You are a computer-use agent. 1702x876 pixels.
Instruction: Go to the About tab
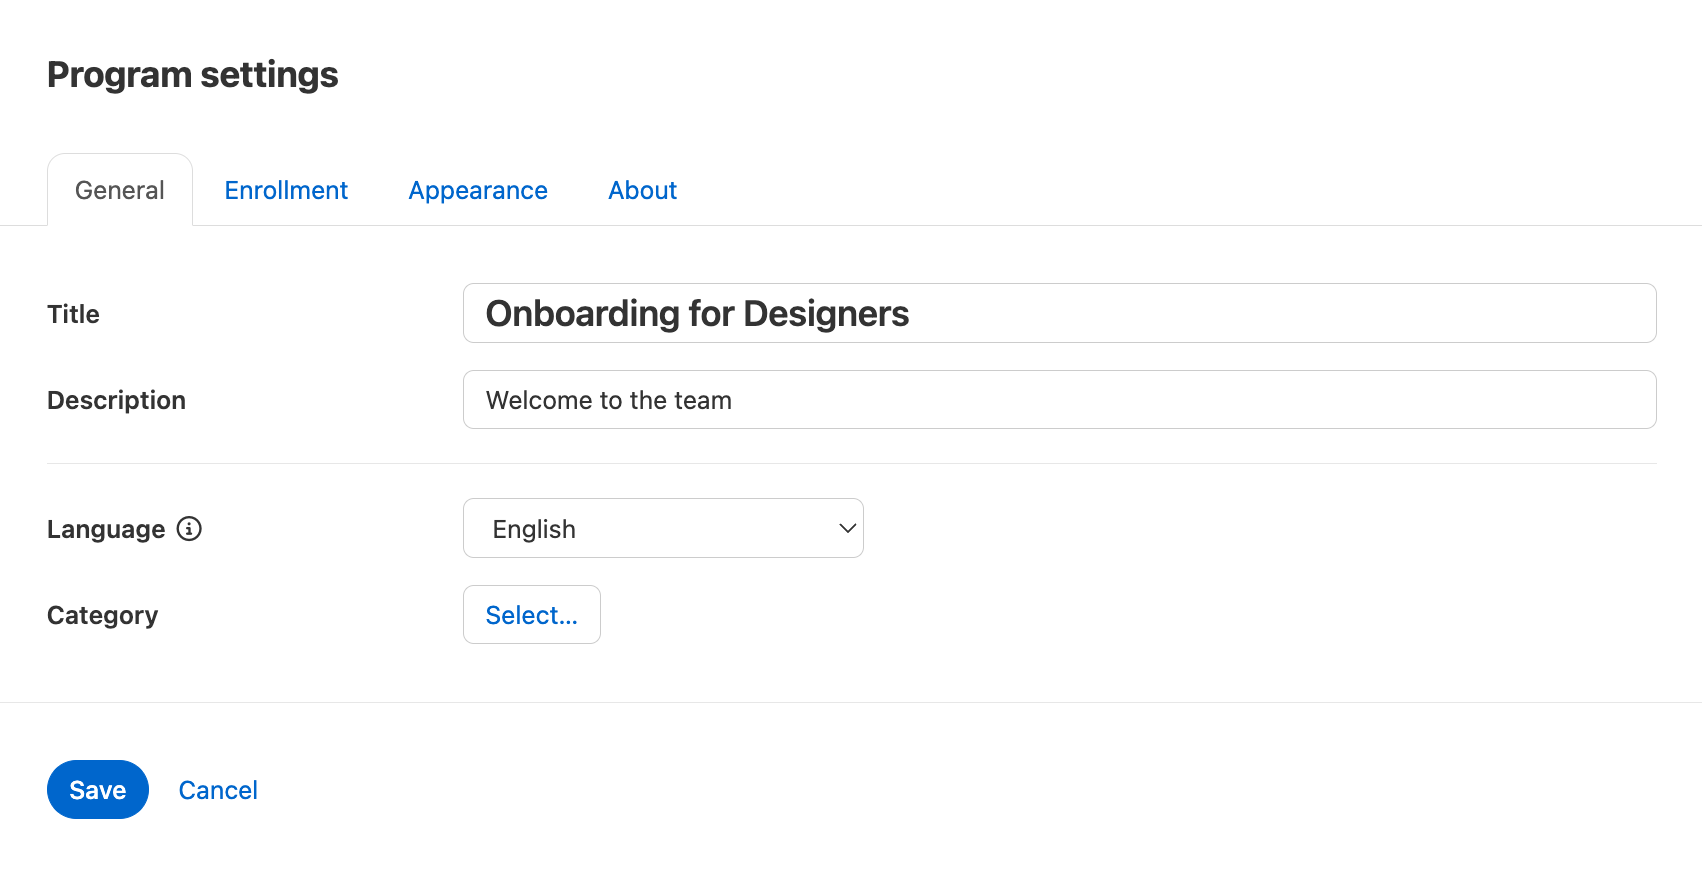(x=642, y=190)
